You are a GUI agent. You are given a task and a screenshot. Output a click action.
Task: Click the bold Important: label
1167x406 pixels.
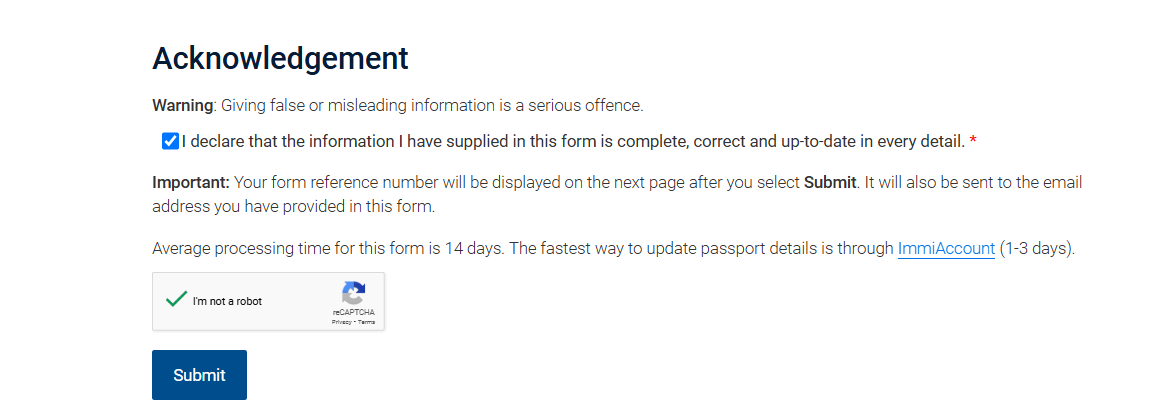(x=191, y=183)
